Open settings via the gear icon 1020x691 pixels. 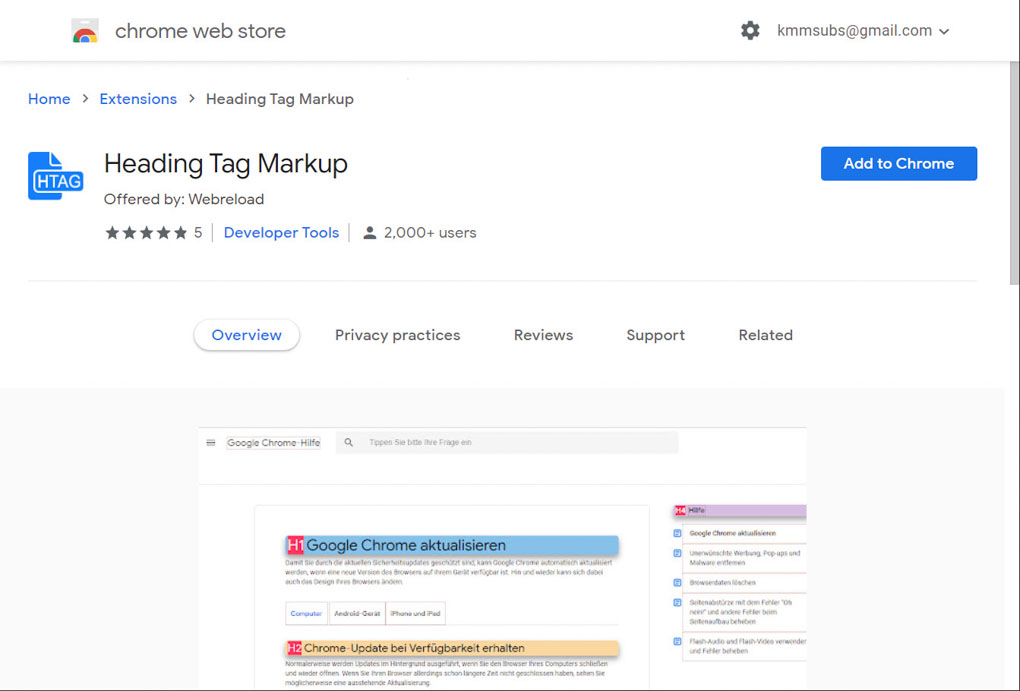[750, 31]
